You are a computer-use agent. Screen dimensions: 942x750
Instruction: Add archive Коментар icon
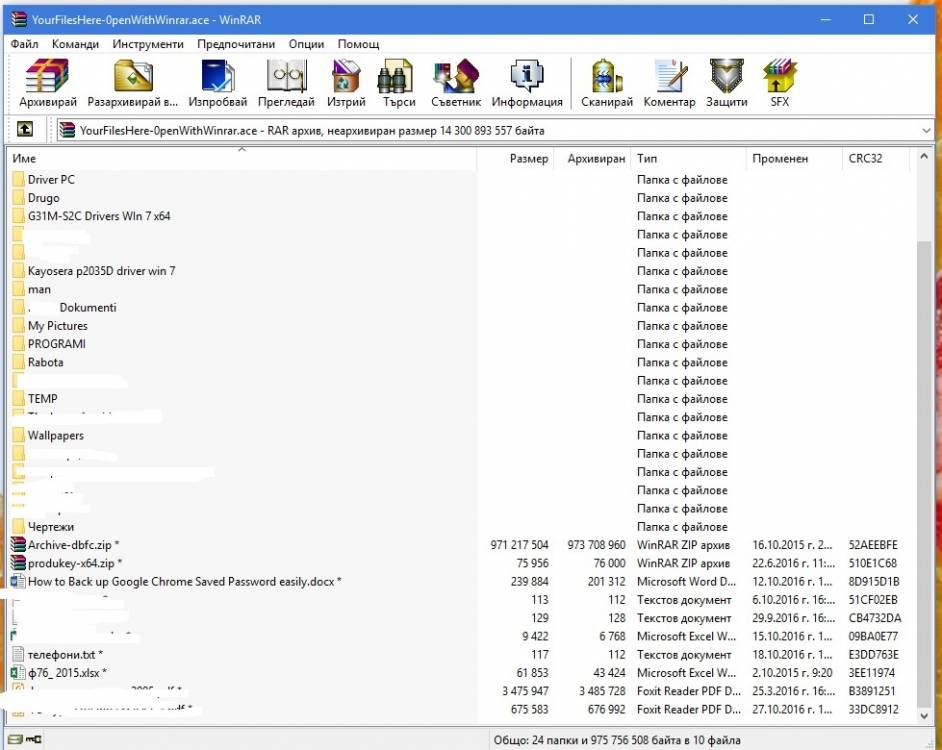click(670, 76)
